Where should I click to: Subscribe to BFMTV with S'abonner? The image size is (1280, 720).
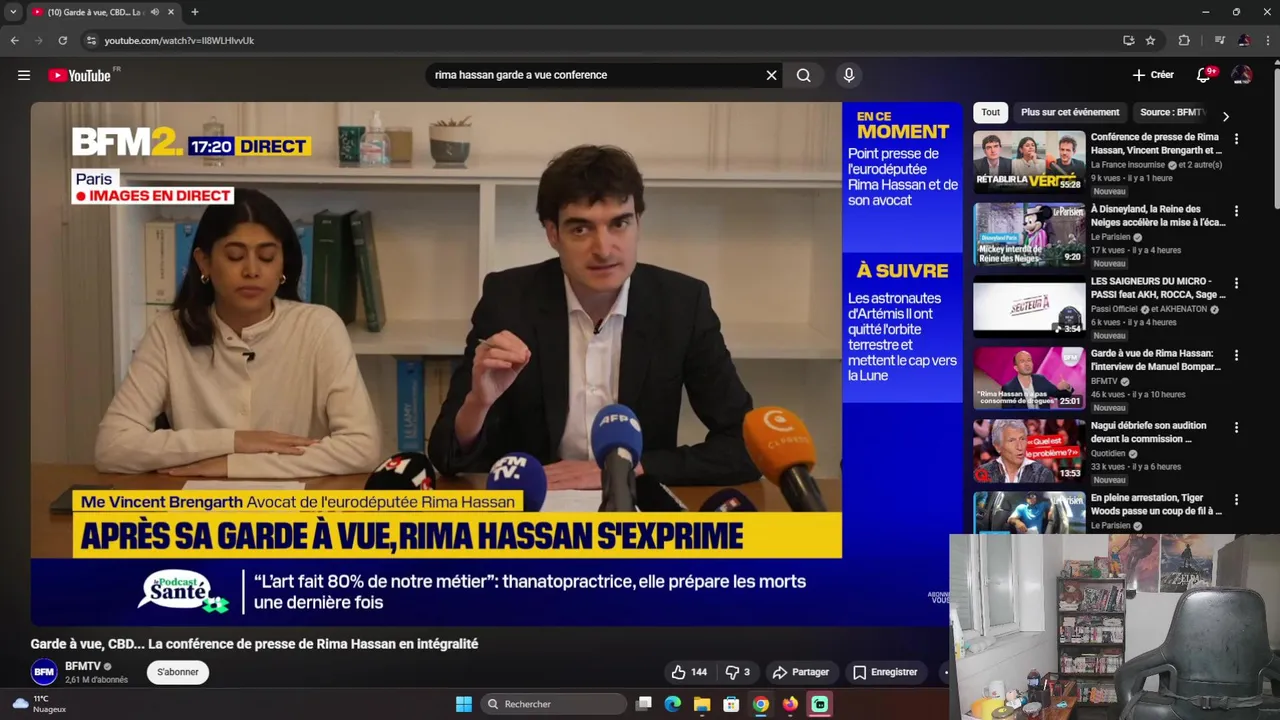[178, 672]
